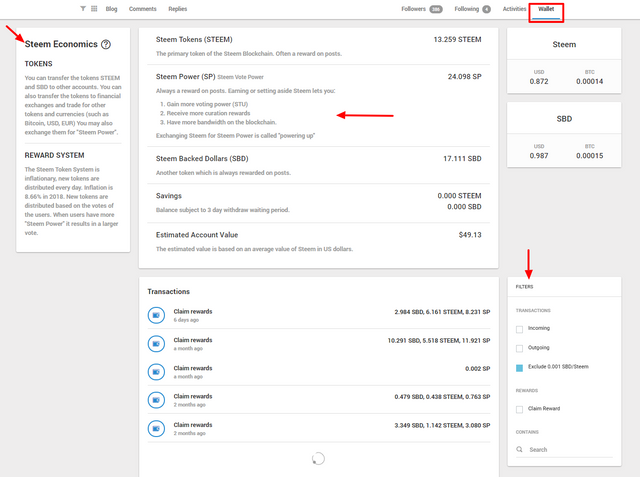Viewport: 640px width, 477px height.
Task: Open the Comments tab
Action: click(142, 9)
